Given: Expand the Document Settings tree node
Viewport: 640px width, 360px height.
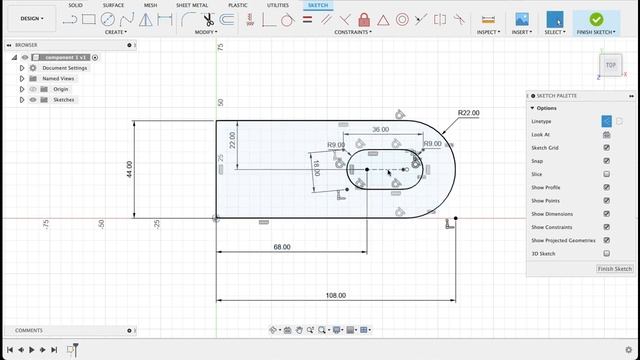Looking at the screenshot, I should [22, 68].
